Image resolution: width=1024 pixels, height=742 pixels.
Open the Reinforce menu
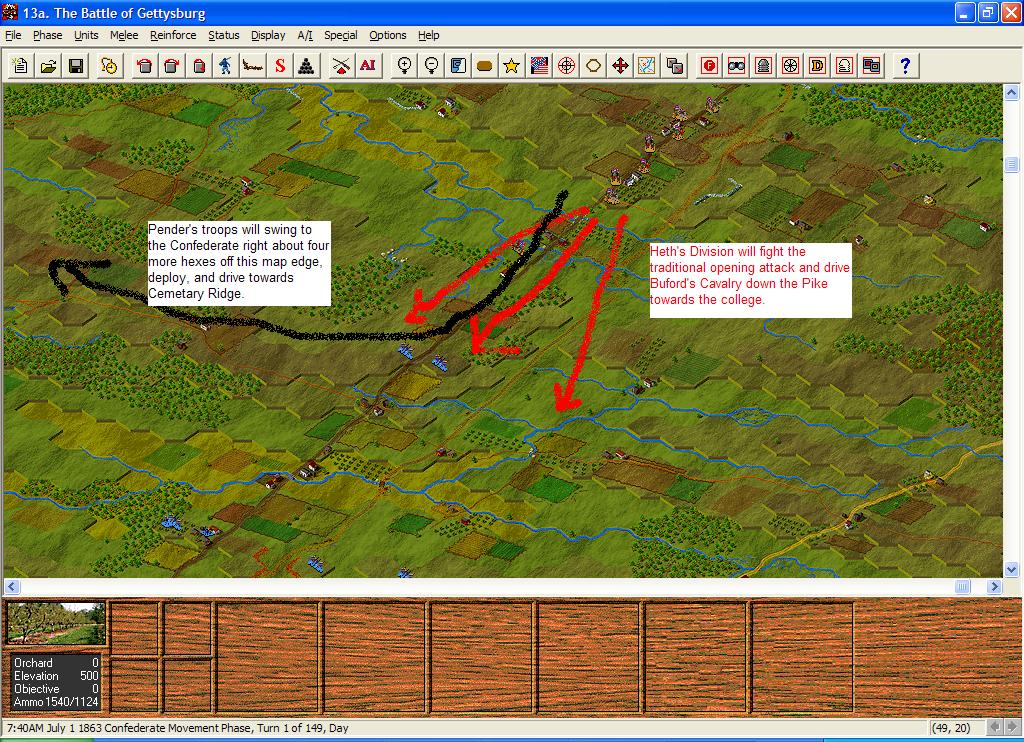(x=173, y=35)
